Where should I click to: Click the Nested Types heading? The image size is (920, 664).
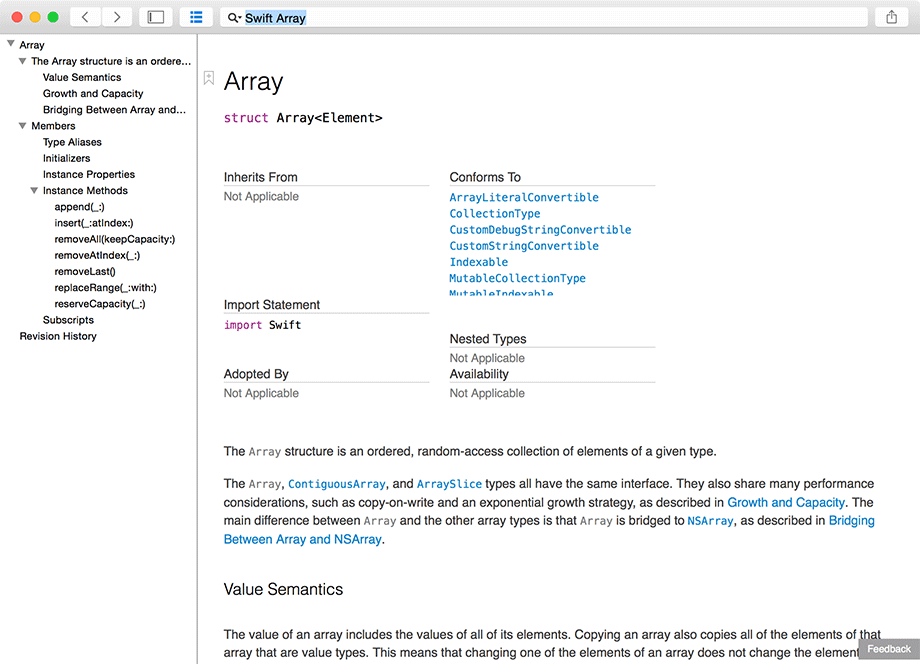tap(488, 339)
